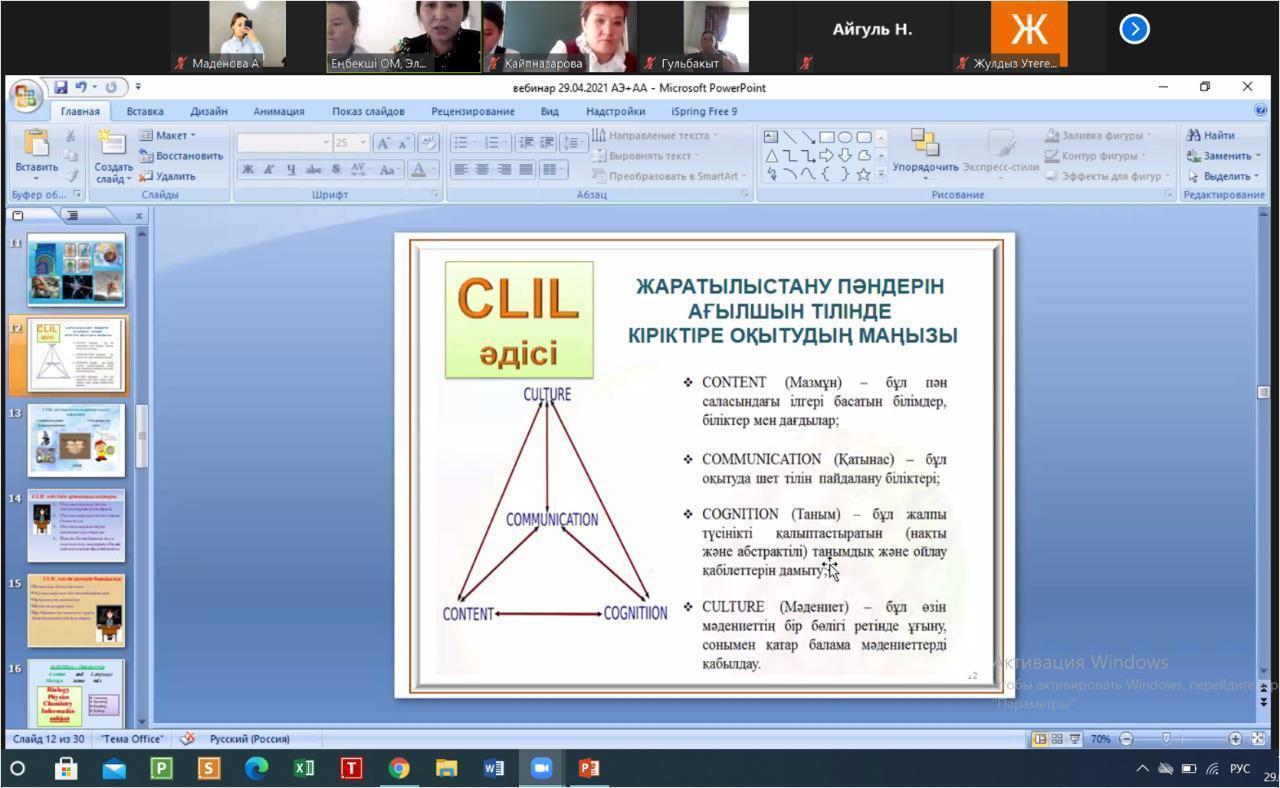The width and height of the screenshot is (1280, 788).
Task: Open the Выделить selection dropdown
Action: 1257,177
